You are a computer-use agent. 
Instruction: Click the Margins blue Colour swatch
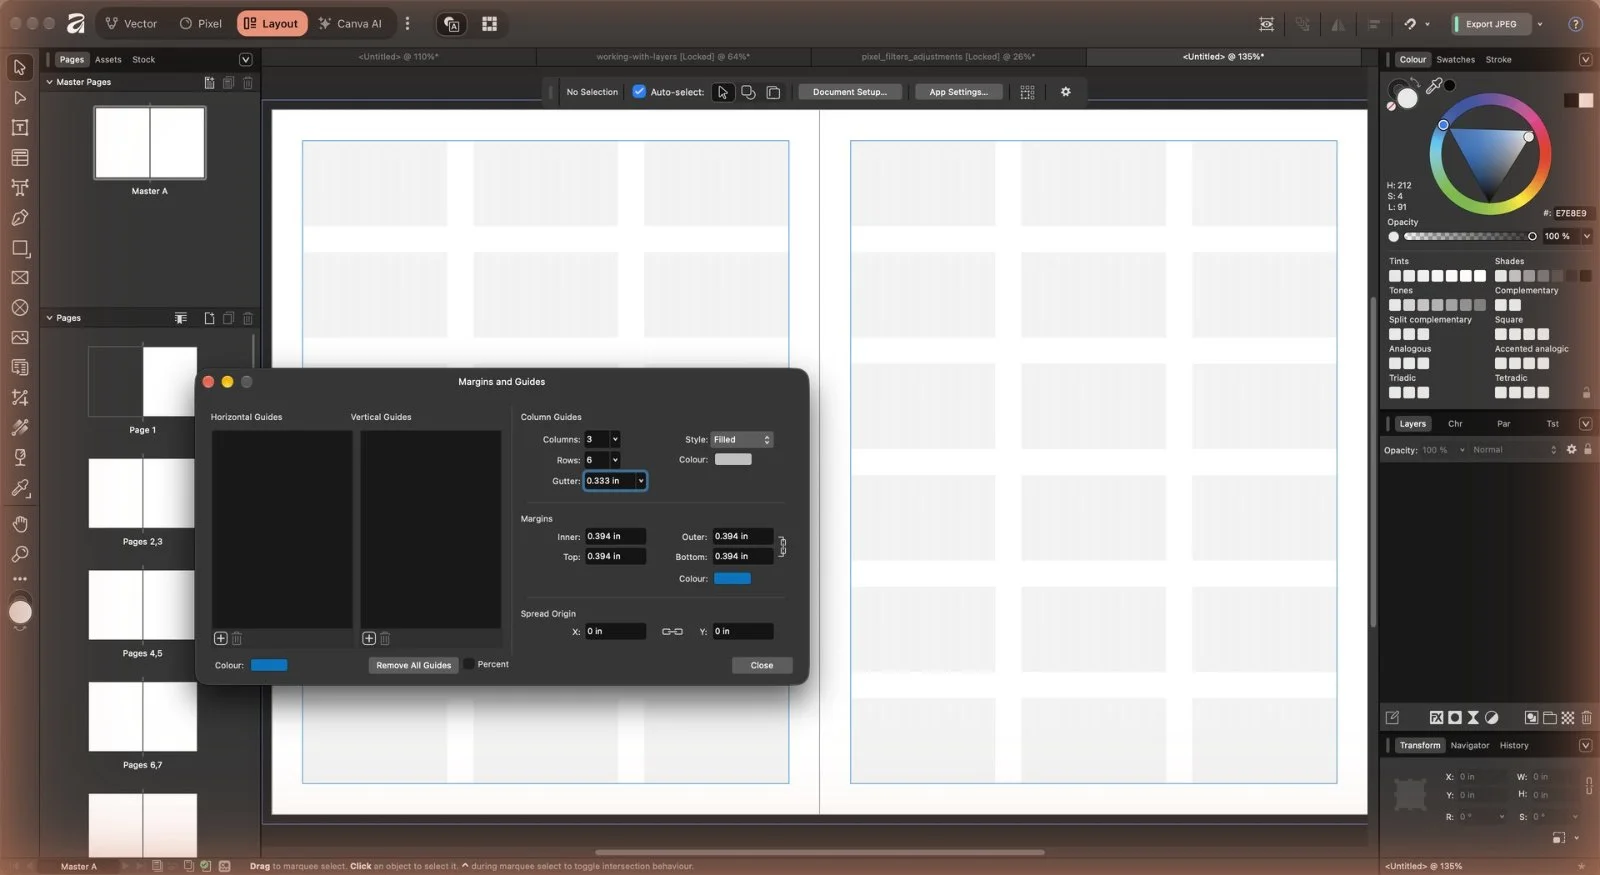tap(732, 578)
